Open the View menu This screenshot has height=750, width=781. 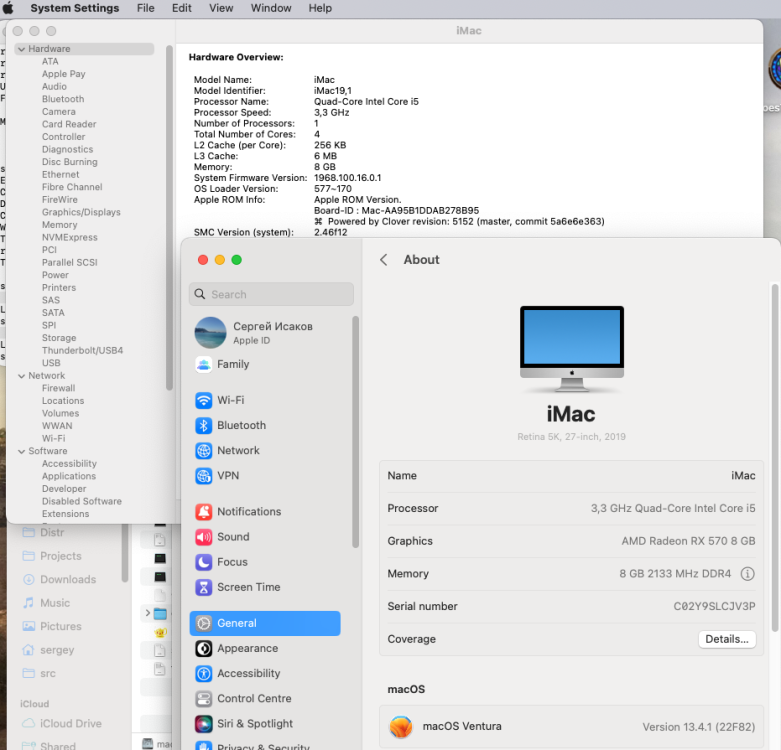pos(221,8)
